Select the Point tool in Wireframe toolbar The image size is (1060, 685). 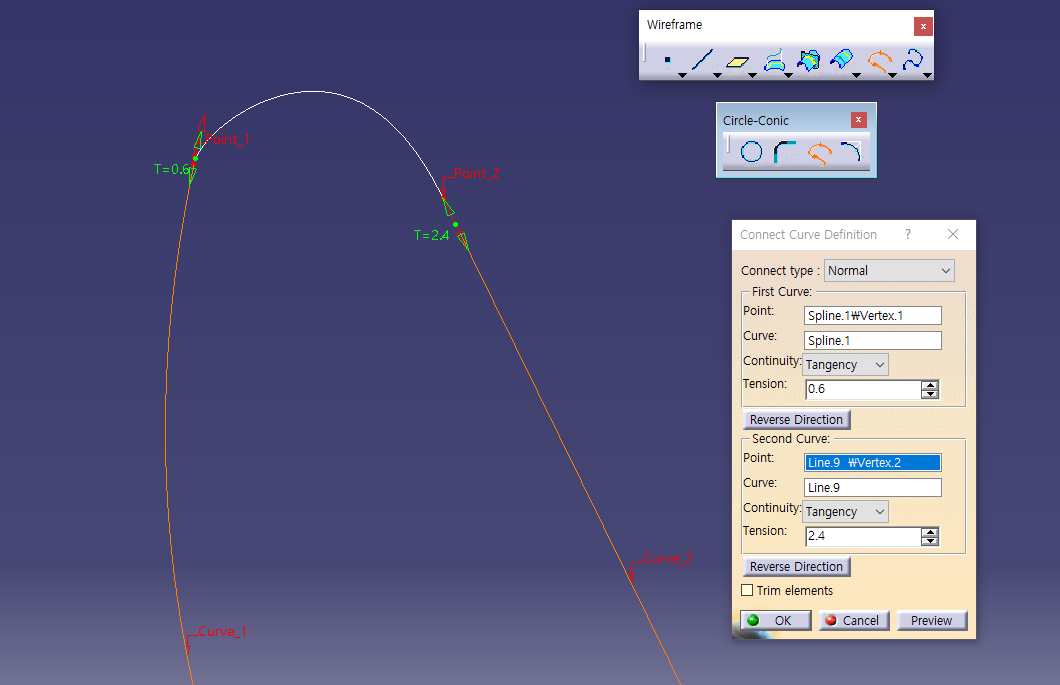tap(668, 61)
